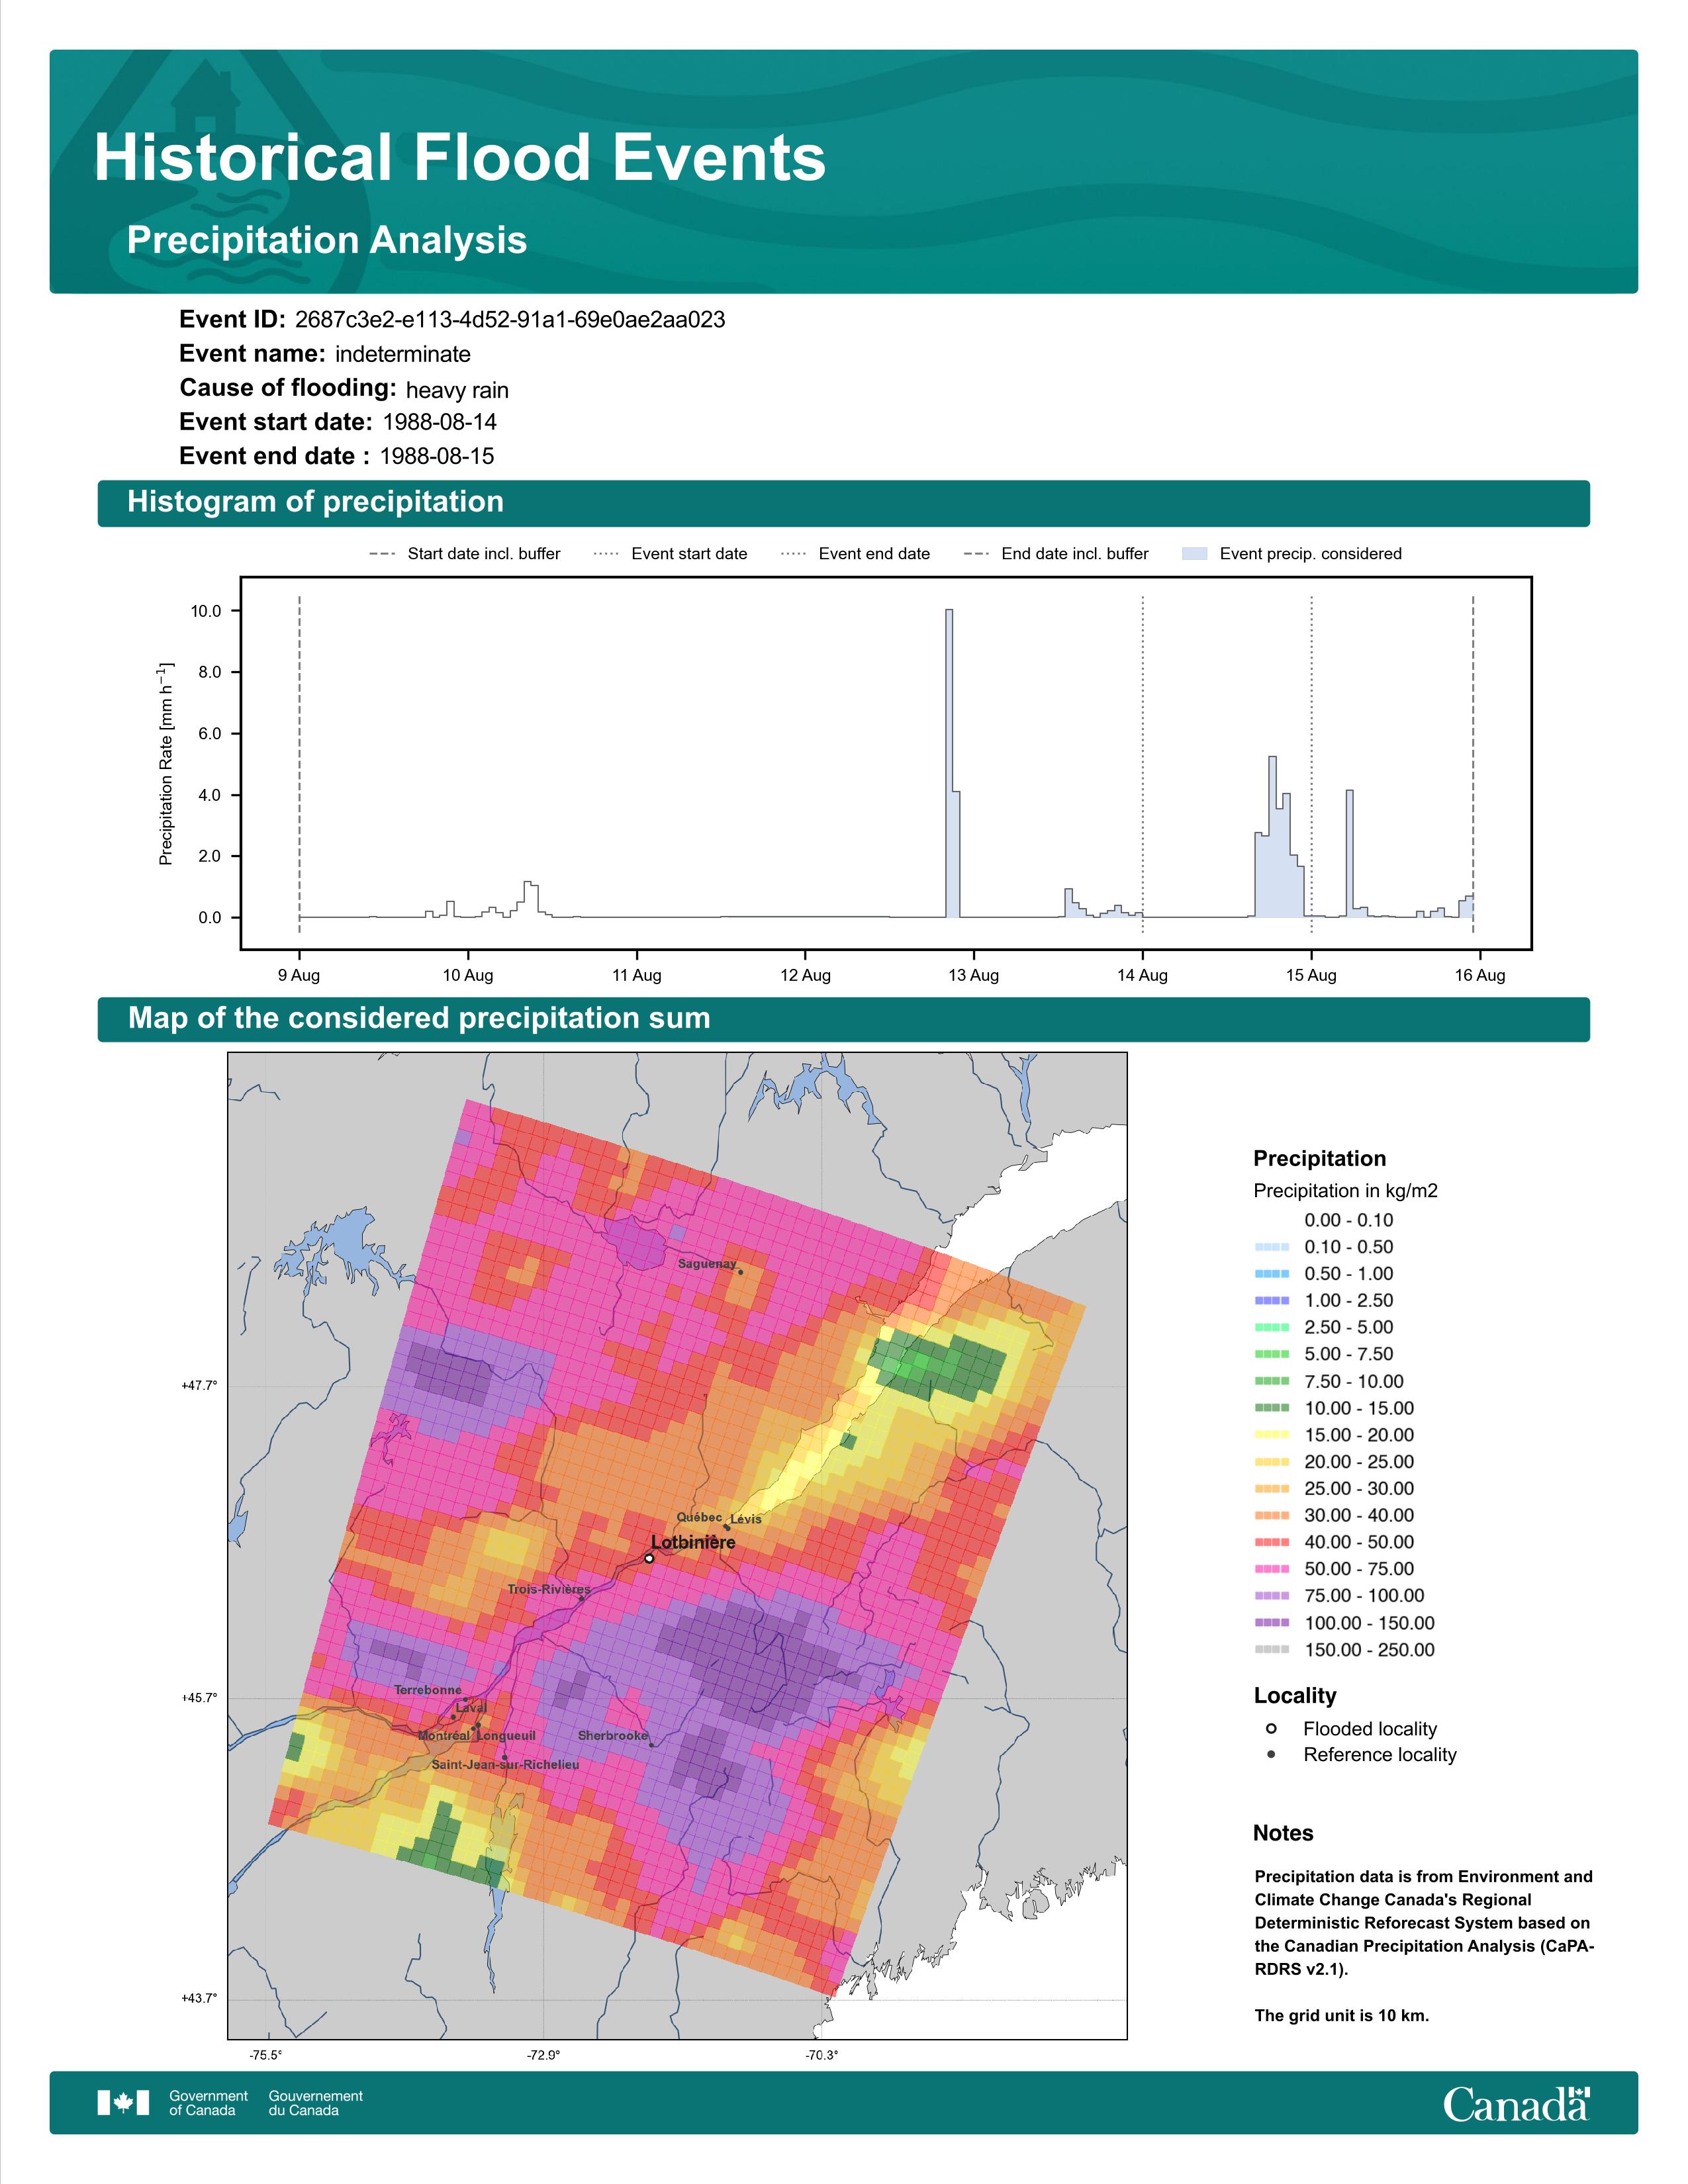Click the 75.00 - 100.00 purple swatch
This screenshot has width=1688, height=2184.
coord(1272,1596)
